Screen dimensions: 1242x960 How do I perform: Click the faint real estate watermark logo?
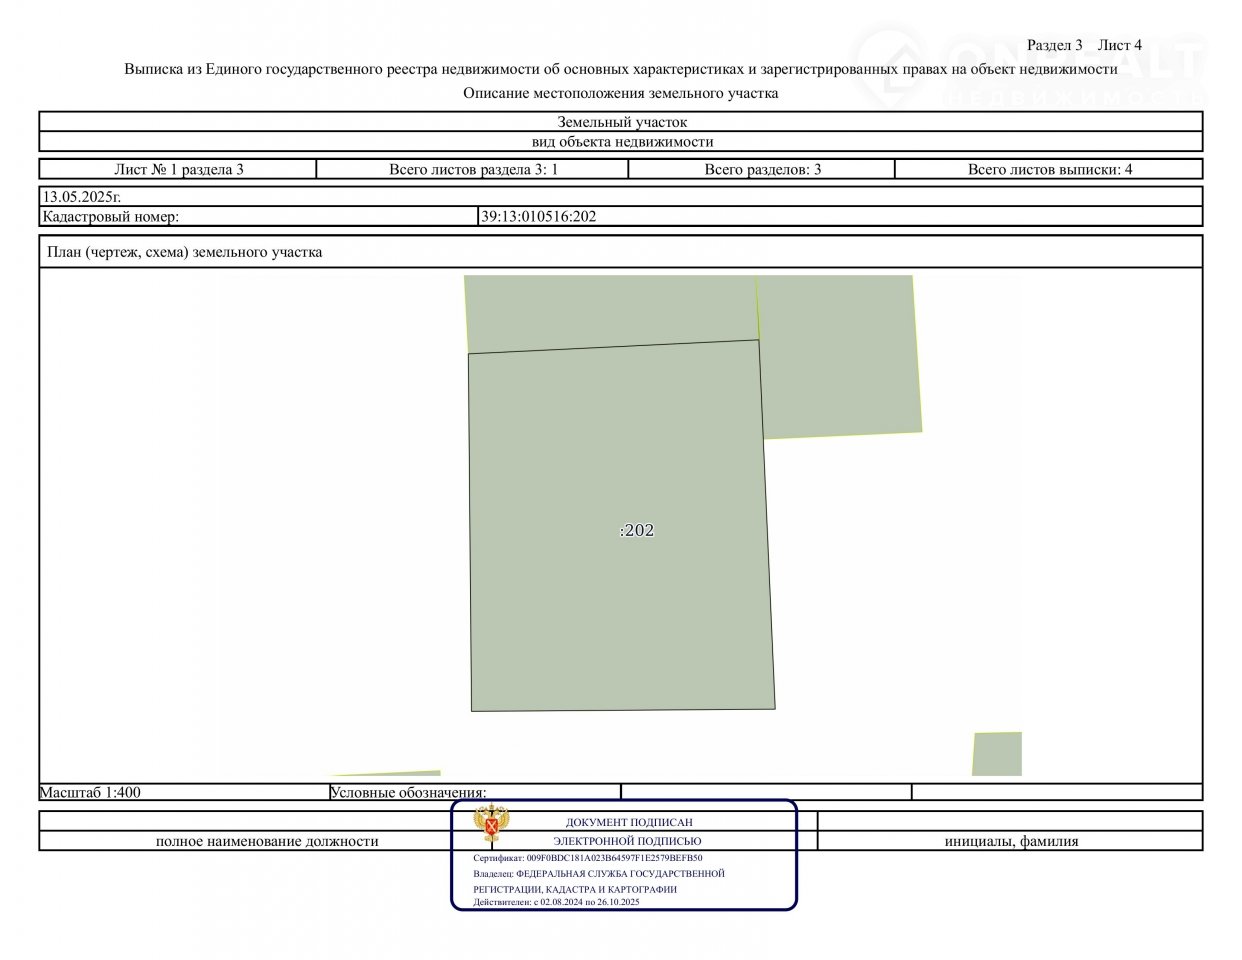point(1030,66)
